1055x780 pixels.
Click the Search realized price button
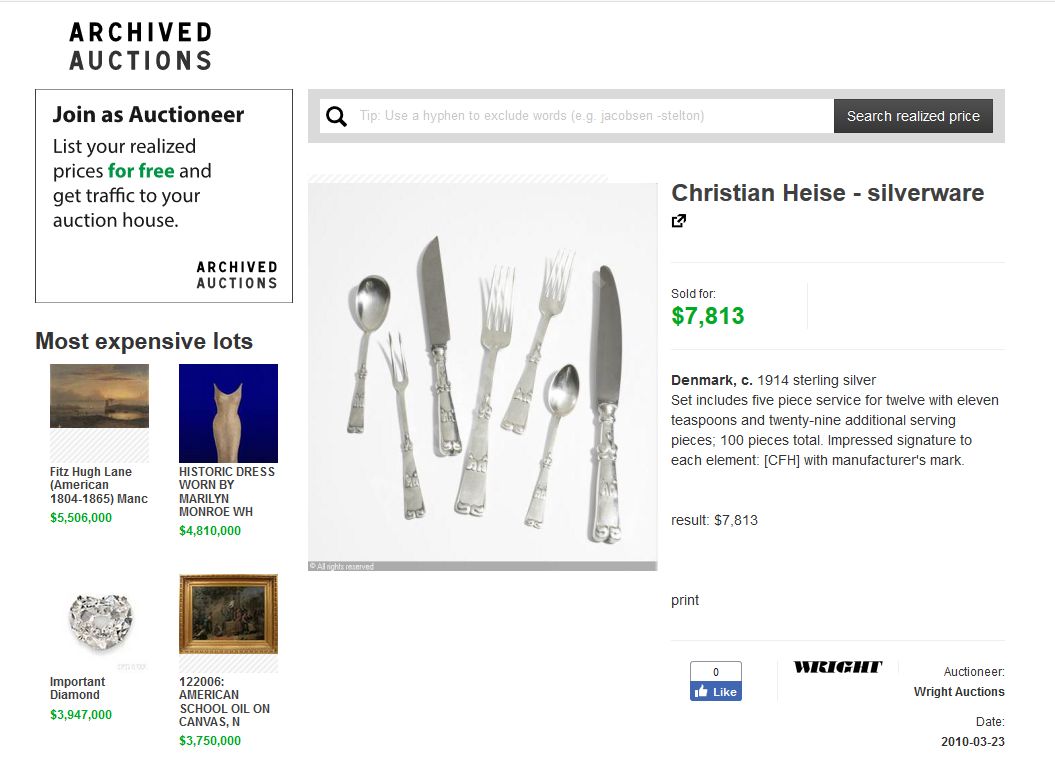pos(913,116)
